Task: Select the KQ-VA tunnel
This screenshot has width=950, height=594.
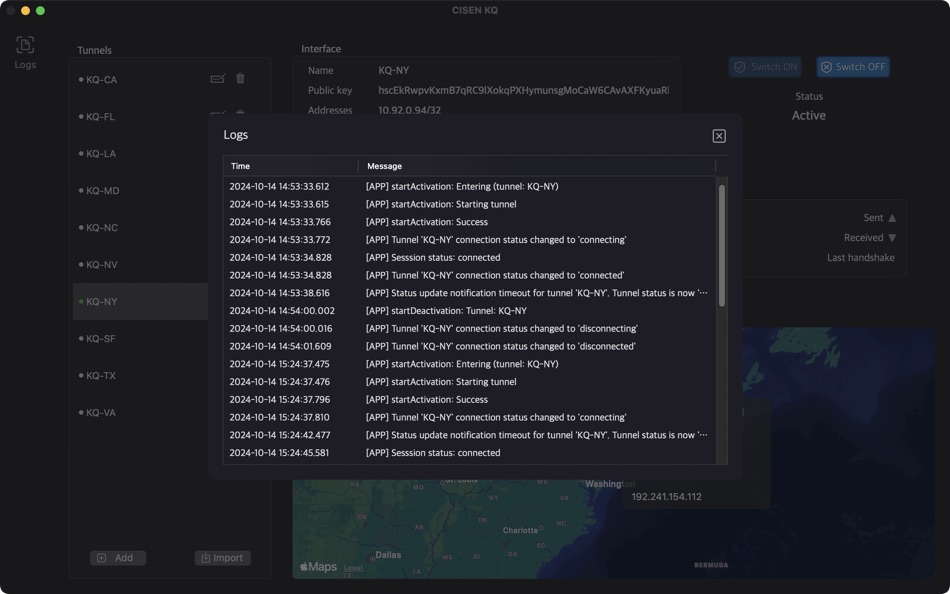Action: pyautogui.click(x=141, y=412)
